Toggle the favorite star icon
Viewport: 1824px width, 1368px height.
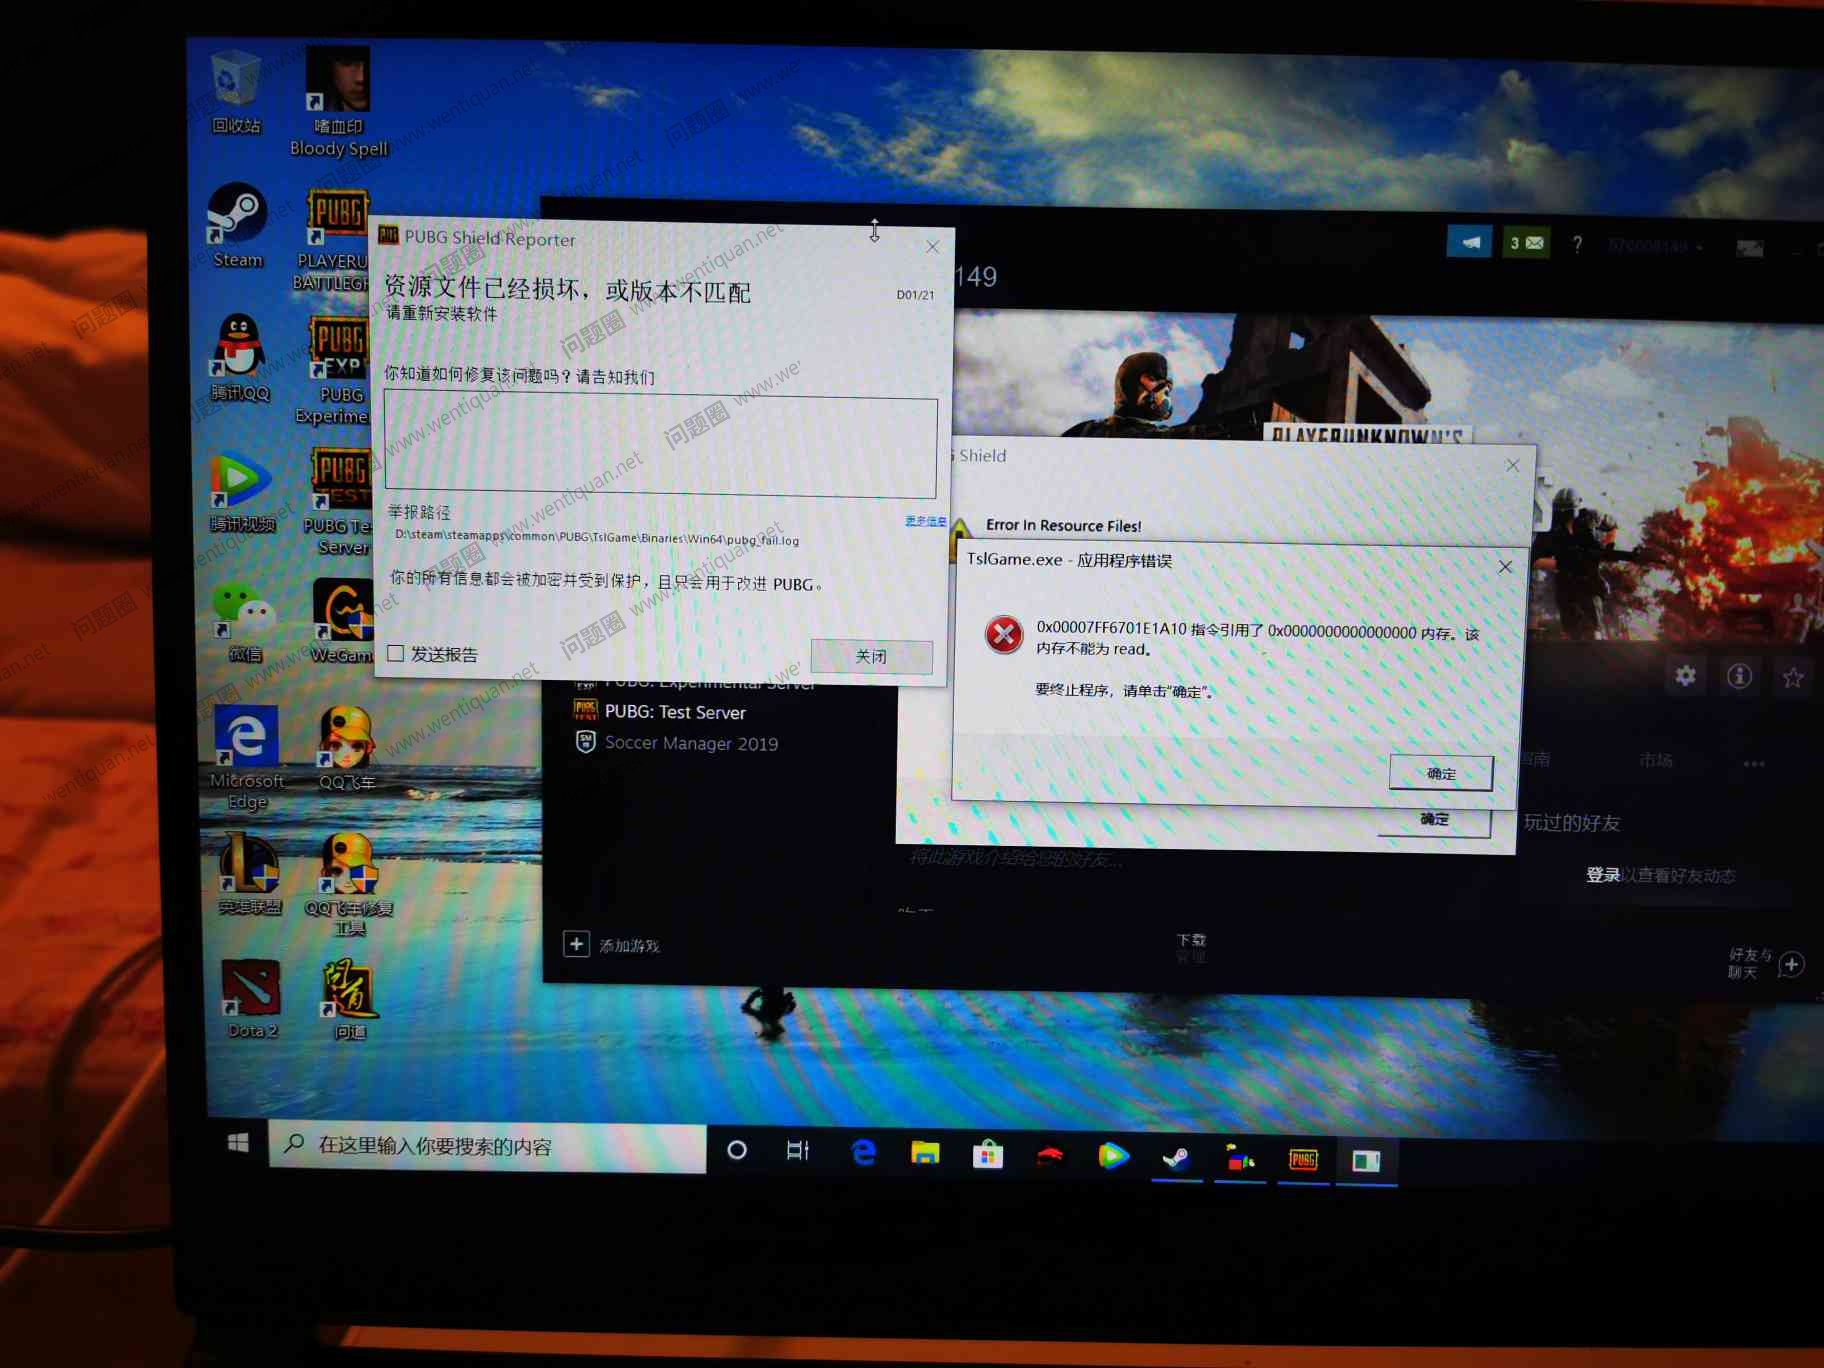pyautogui.click(x=1792, y=678)
